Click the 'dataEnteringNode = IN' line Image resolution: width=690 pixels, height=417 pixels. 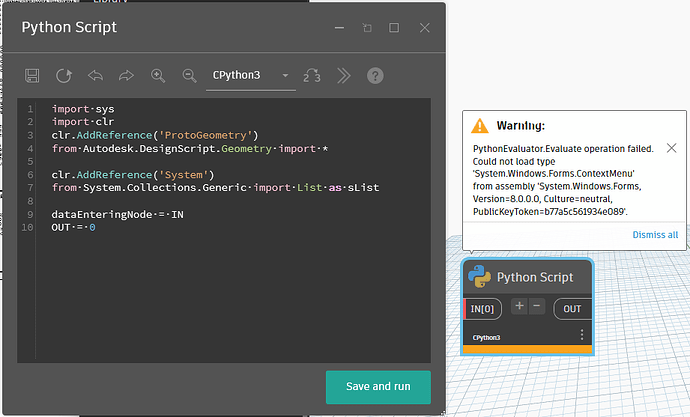(x=117, y=214)
